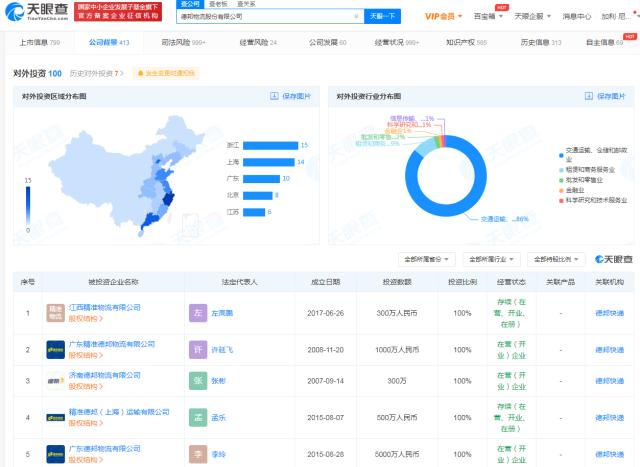Open the logo of 广东精准德邦物流有限公司
The image size is (640, 467).
56,350
